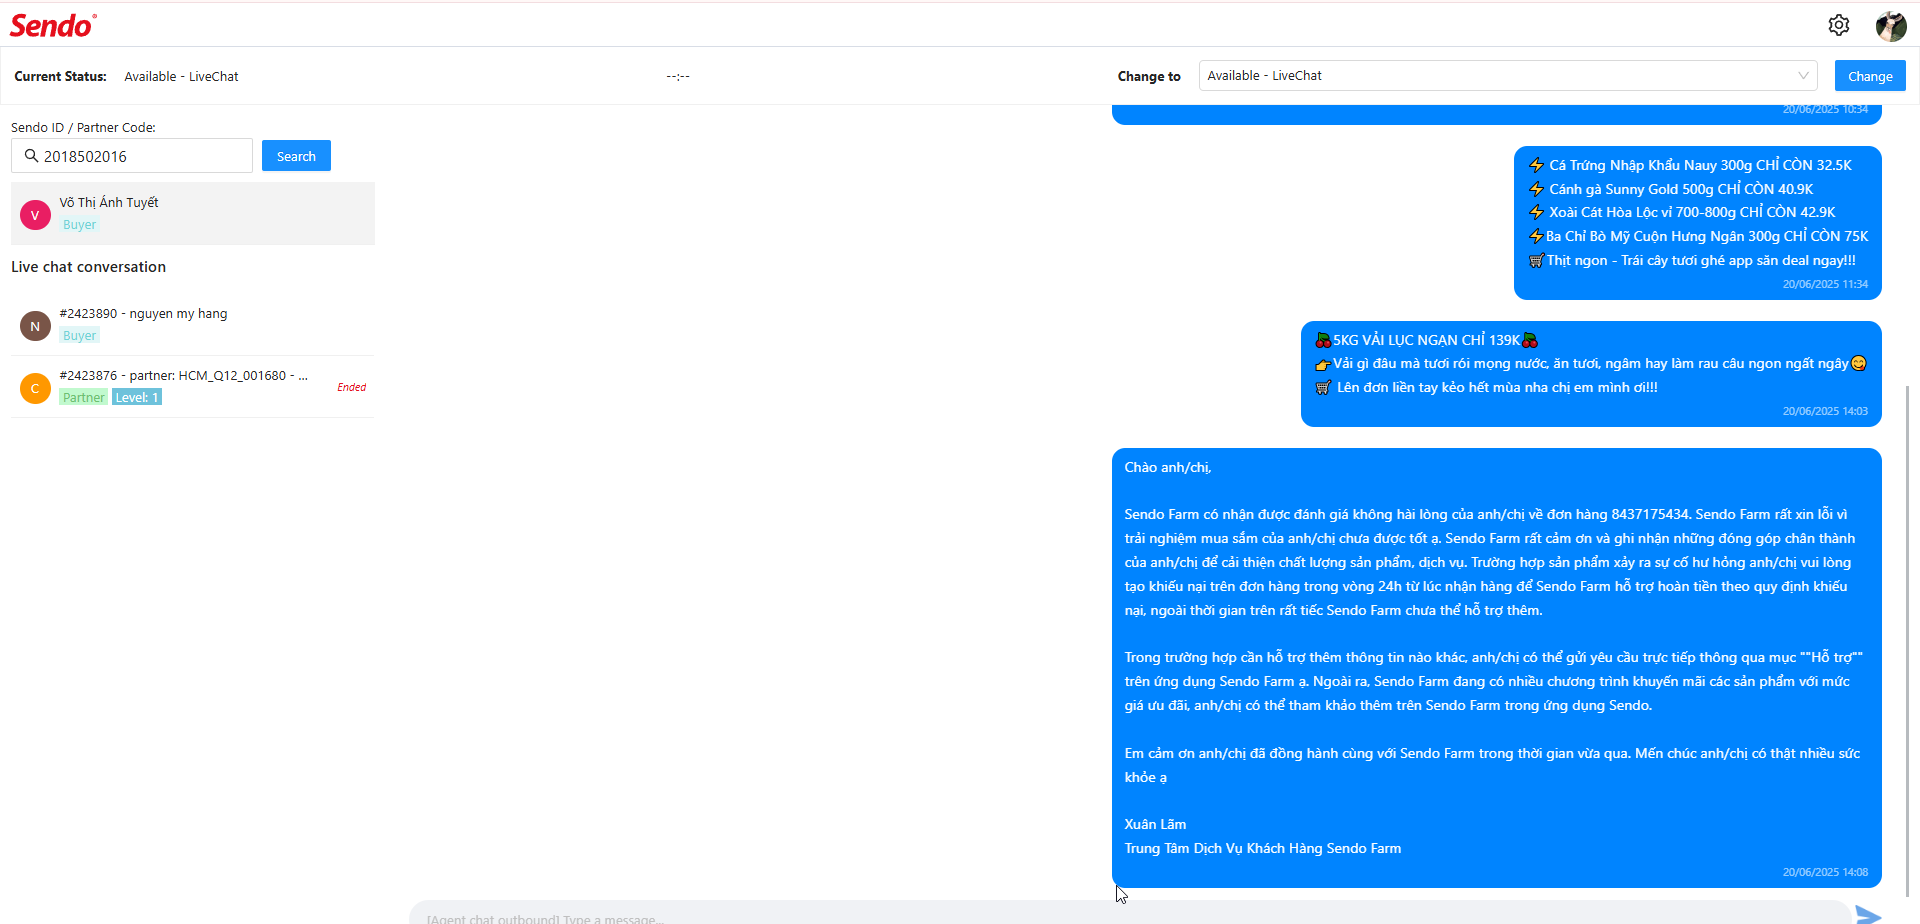Open Võ Thị Ánh Tuyết buyer result
This screenshot has width=1920, height=924.
193,213
